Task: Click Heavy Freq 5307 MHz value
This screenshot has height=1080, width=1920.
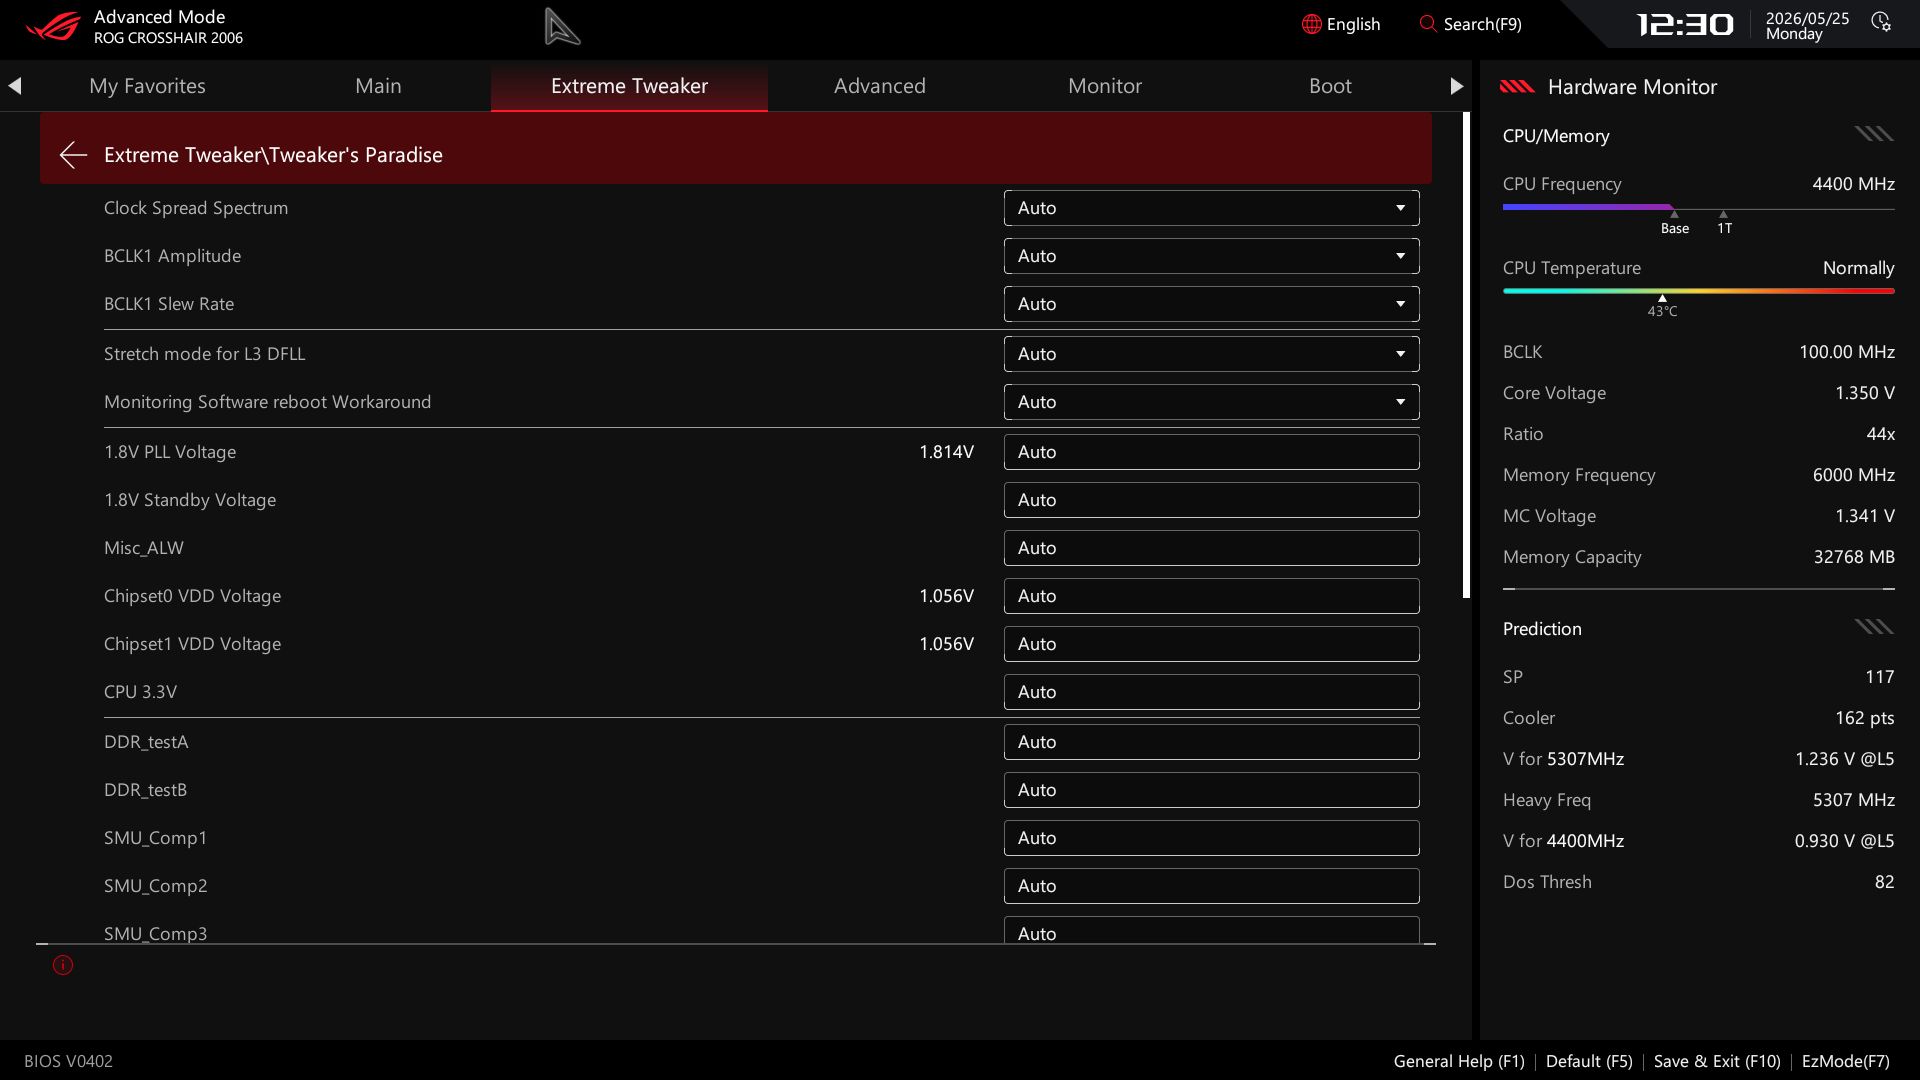Action: click(1853, 800)
